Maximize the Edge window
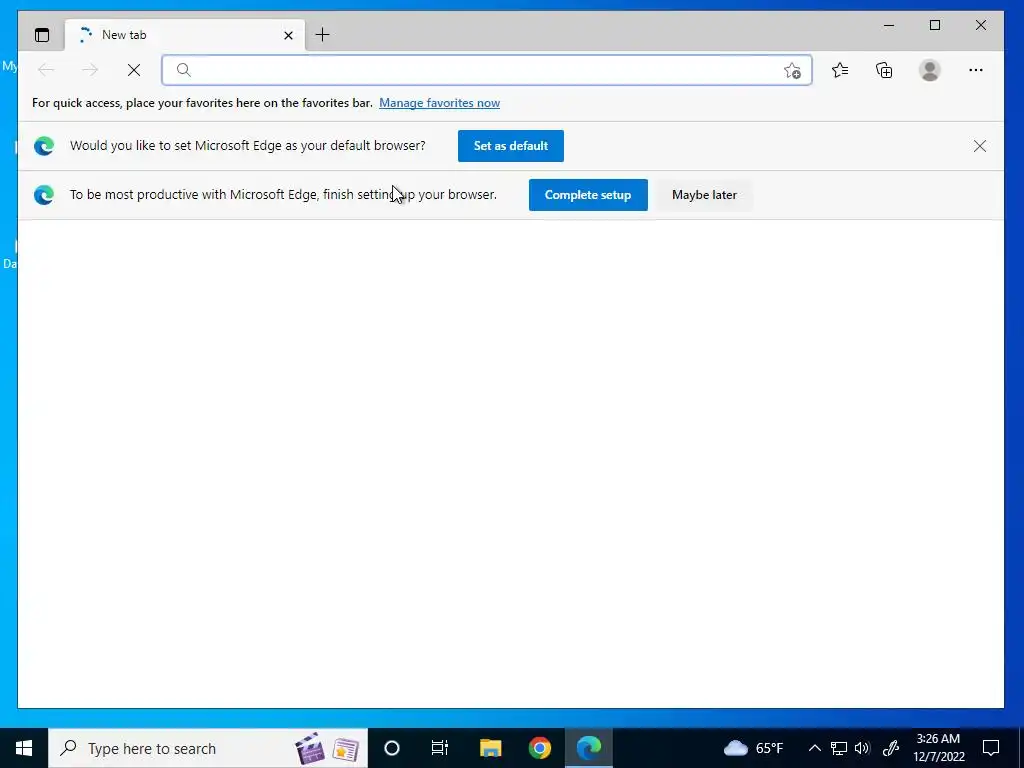 pyautogui.click(x=935, y=25)
